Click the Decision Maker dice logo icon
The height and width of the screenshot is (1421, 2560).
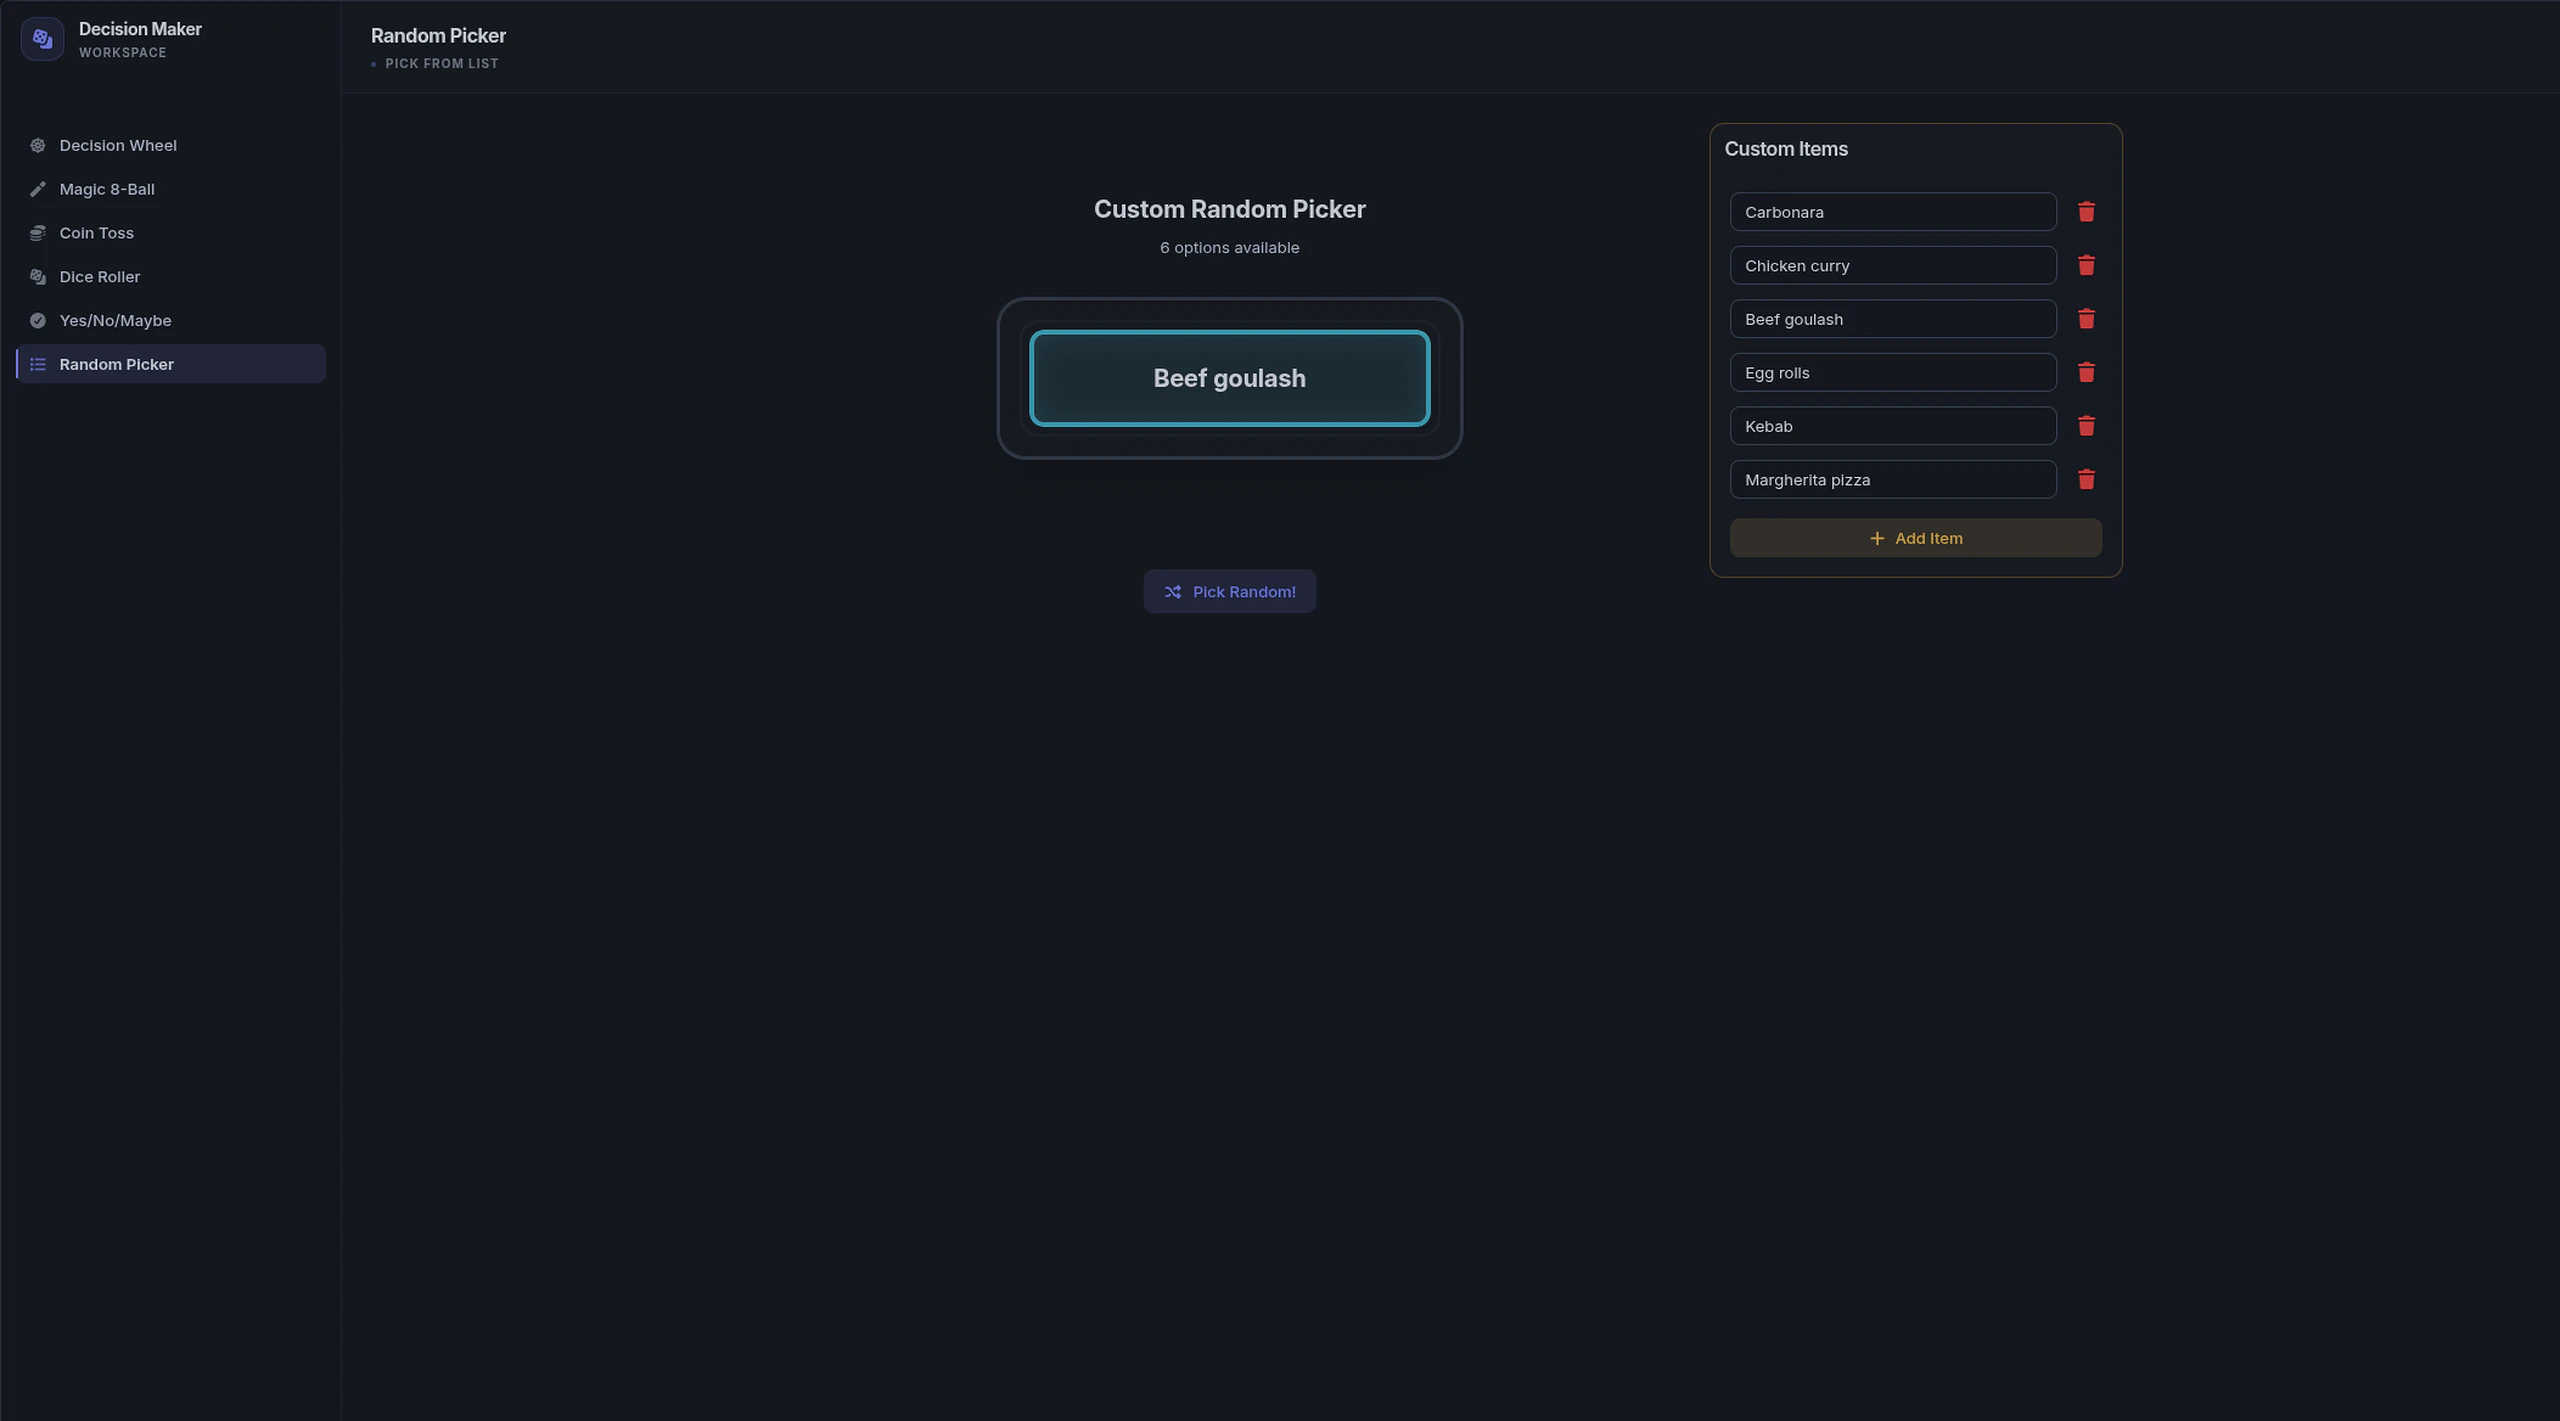pos(42,39)
